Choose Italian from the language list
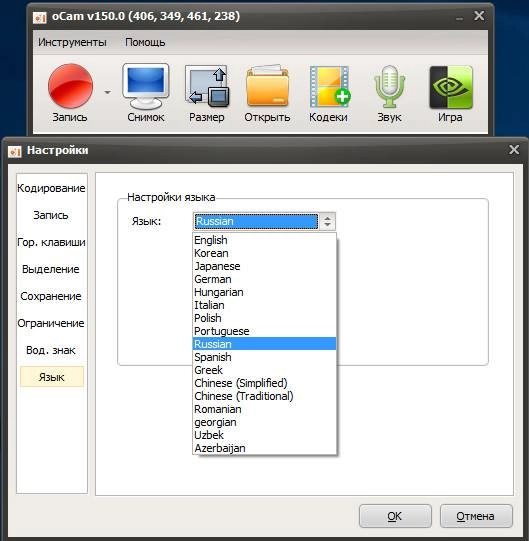The height and width of the screenshot is (541, 529). click(264, 305)
